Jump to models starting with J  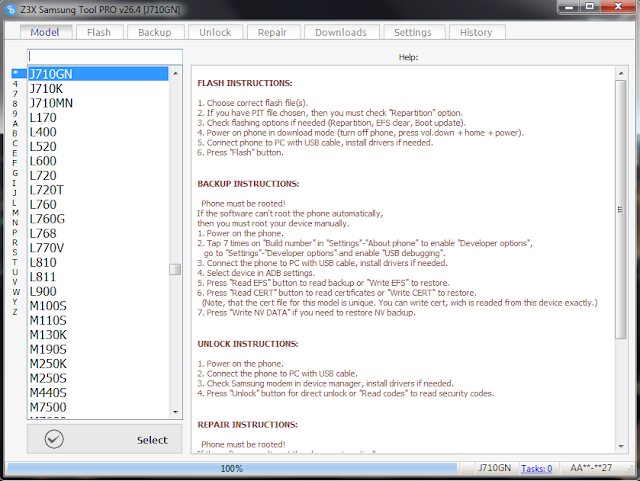pyautogui.click(x=15, y=193)
